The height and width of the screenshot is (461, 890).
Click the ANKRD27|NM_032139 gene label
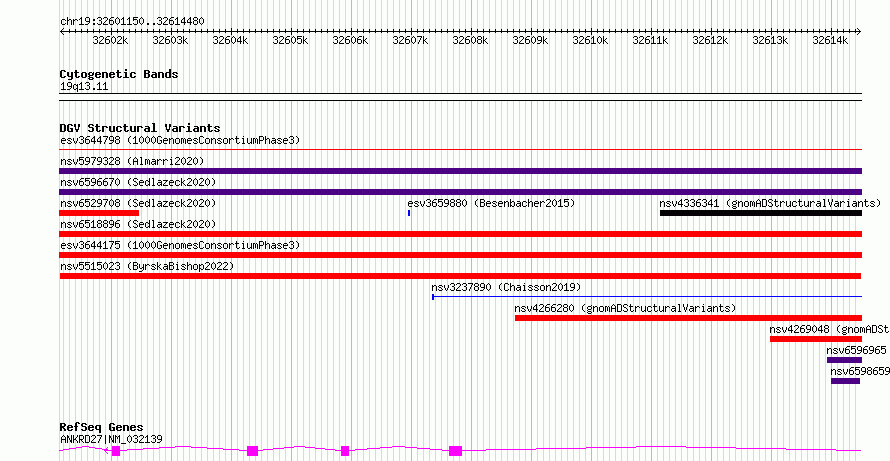(x=111, y=439)
